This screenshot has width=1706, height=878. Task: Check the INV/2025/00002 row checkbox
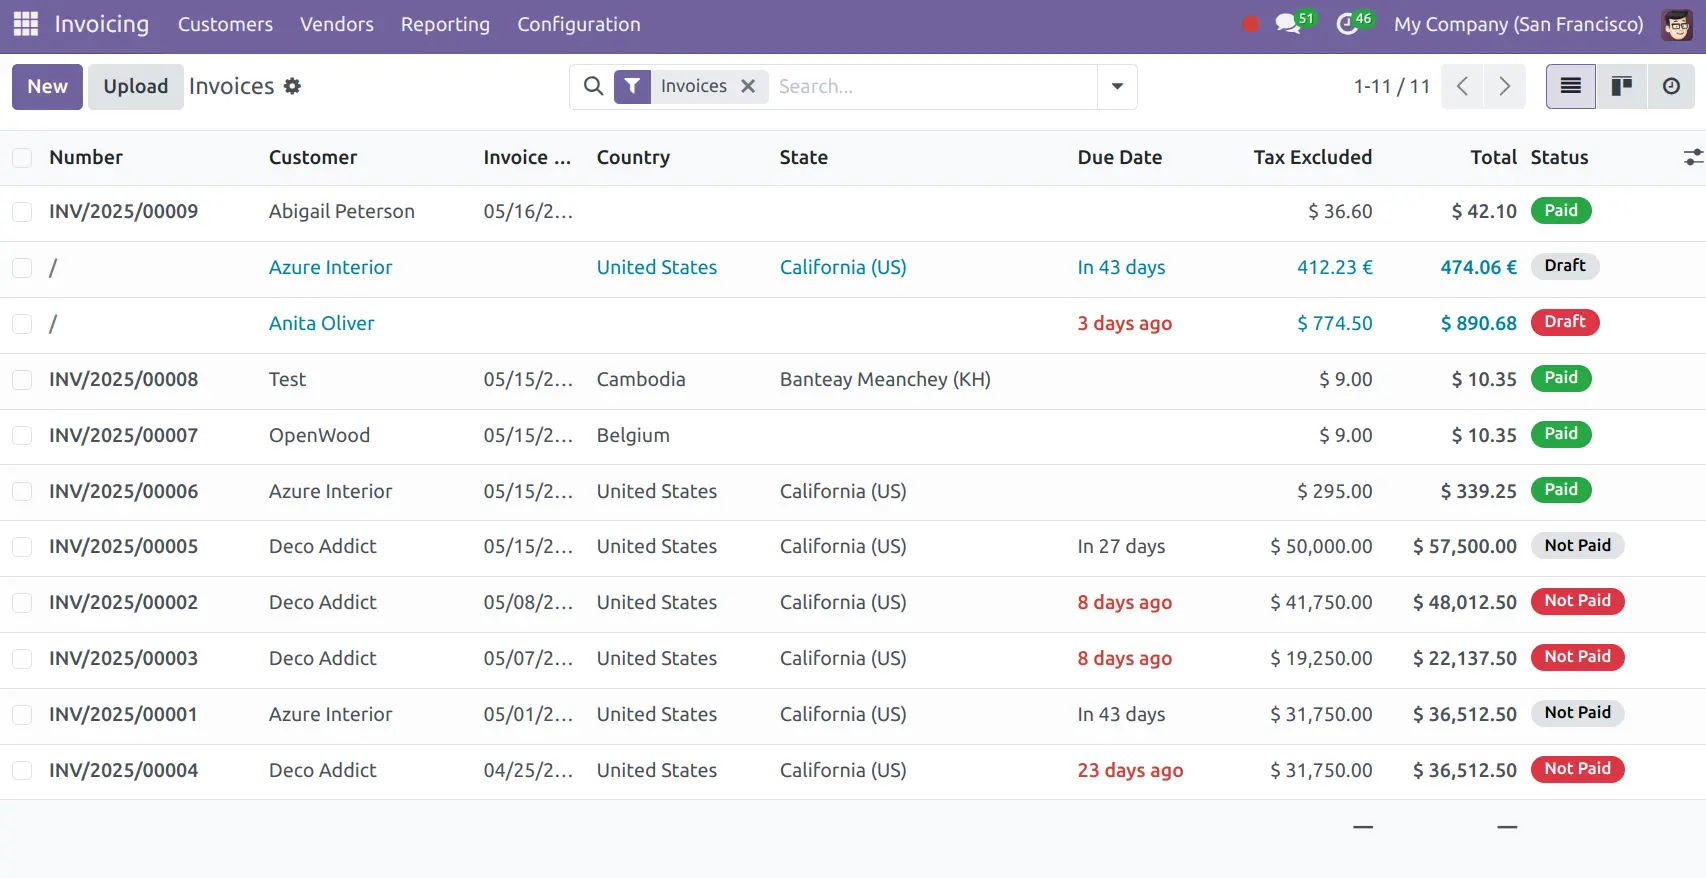pyautogui.click(x=22, y=602)
